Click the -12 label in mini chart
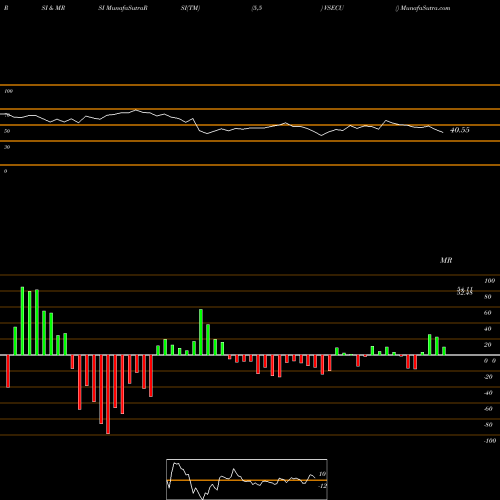Screen dimensions: 500x500 click(322, 486)
